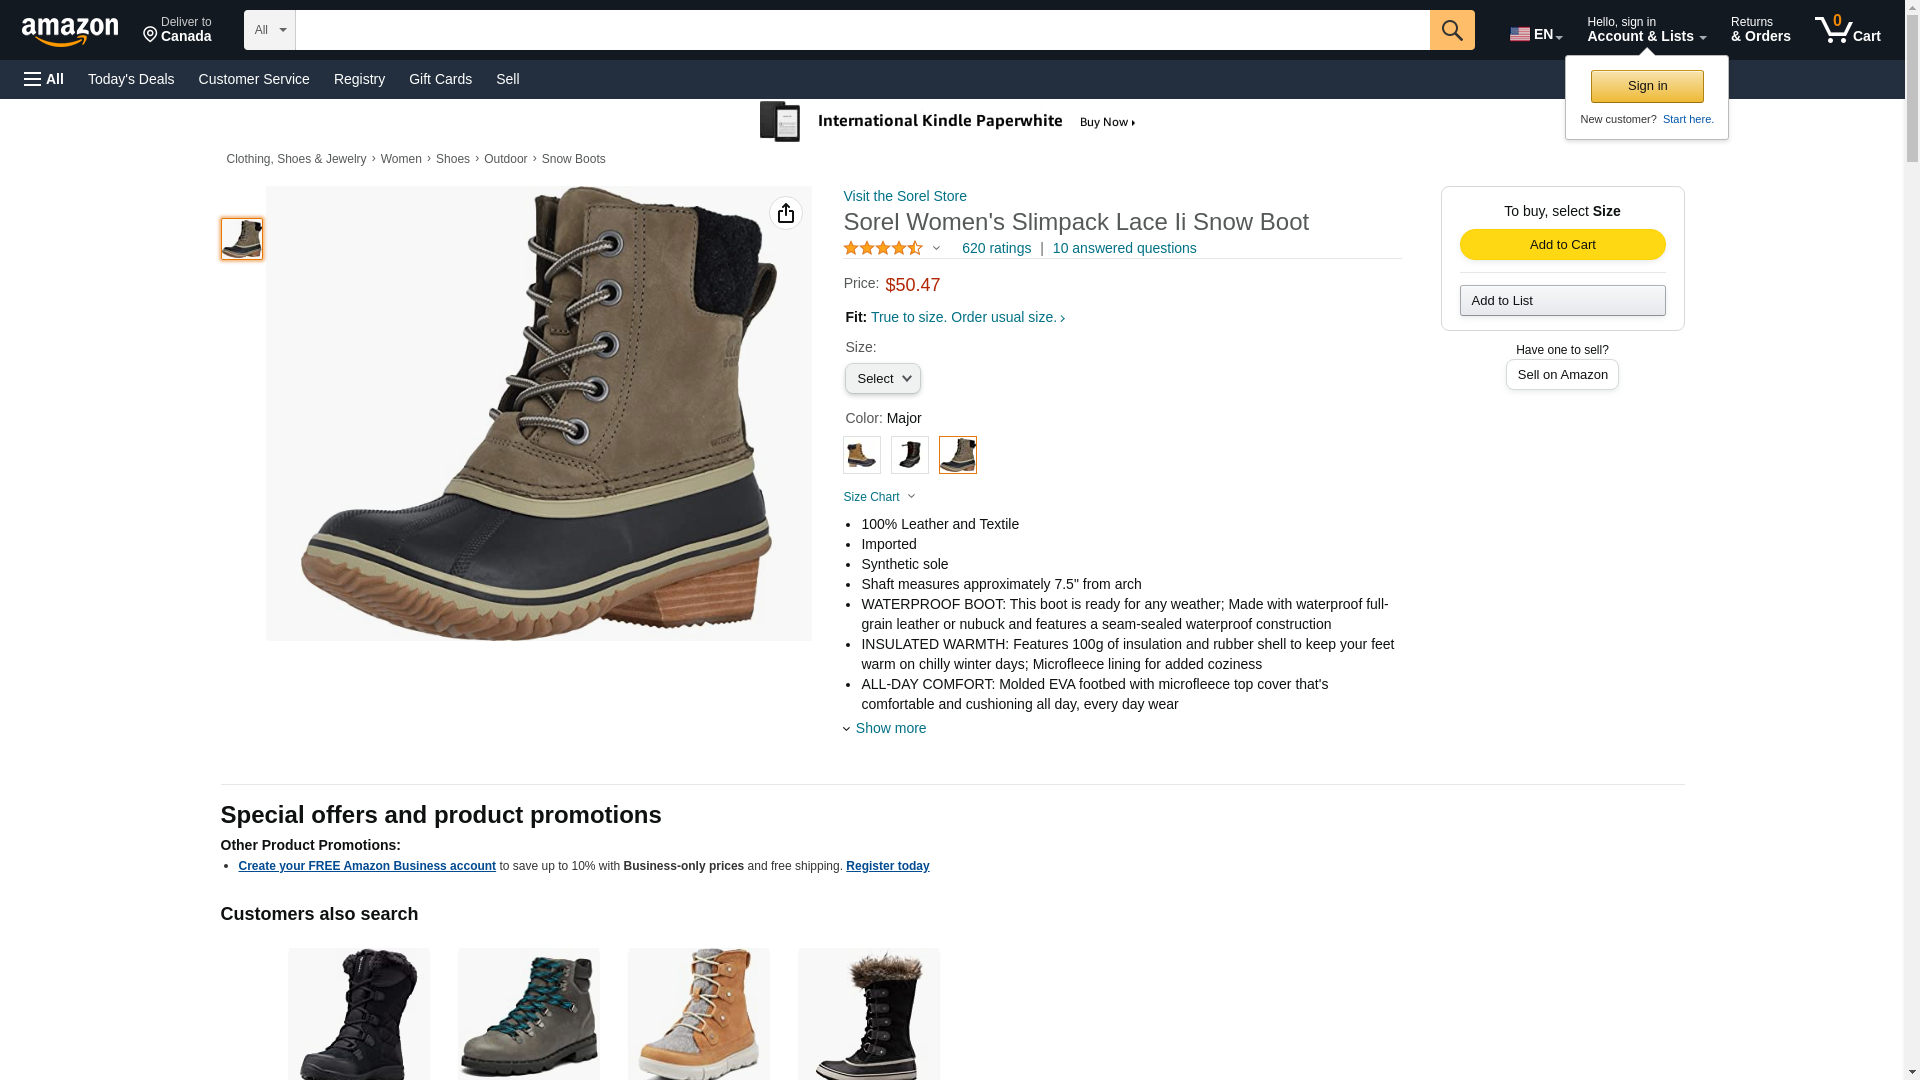Screen dimensions: 1920x1080
Task: Click the share icon on product image
Action: pyautogui.click(x=786, y=213)
